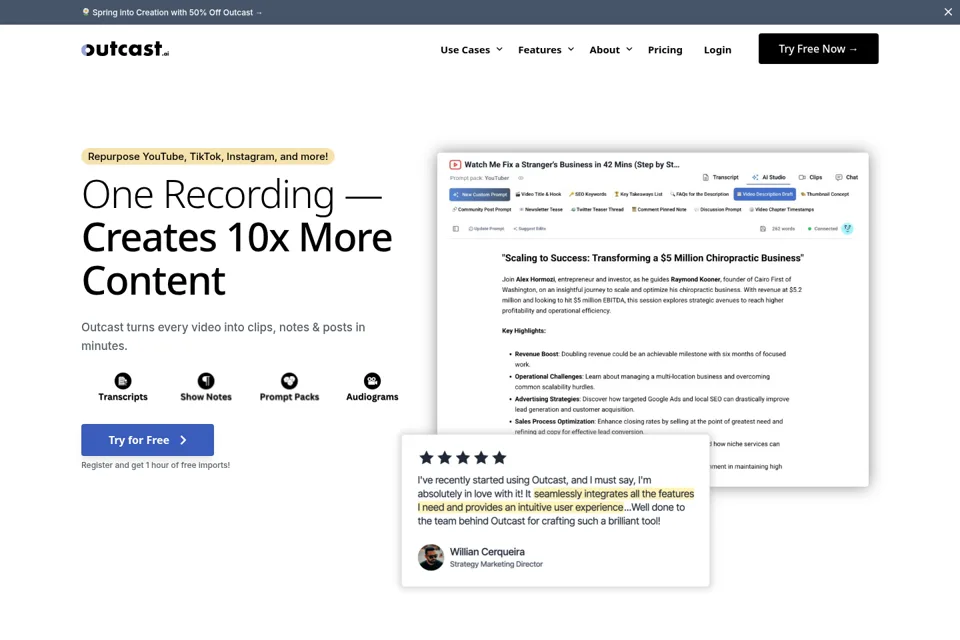The image size is (960, 640).
Task: Expand the Use Cases chevron arrow
Action: pos(500,49)
